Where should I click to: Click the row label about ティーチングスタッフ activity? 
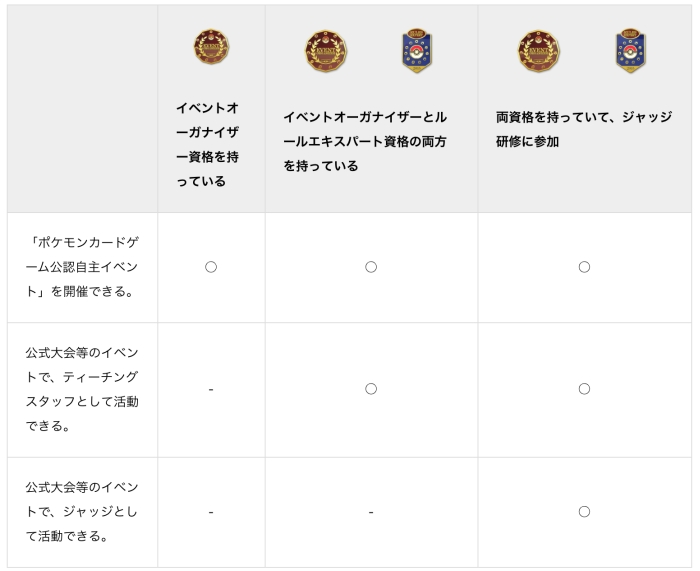(82, 389)
